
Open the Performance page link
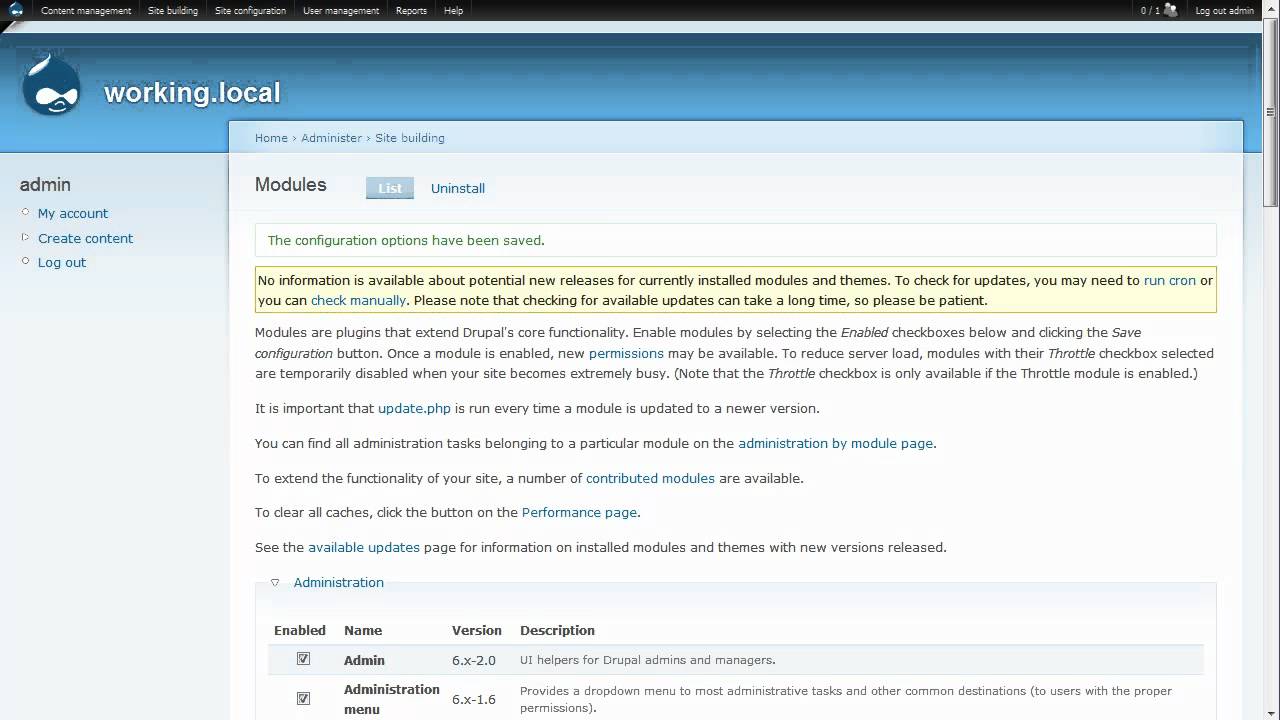[x=579, y=513]
